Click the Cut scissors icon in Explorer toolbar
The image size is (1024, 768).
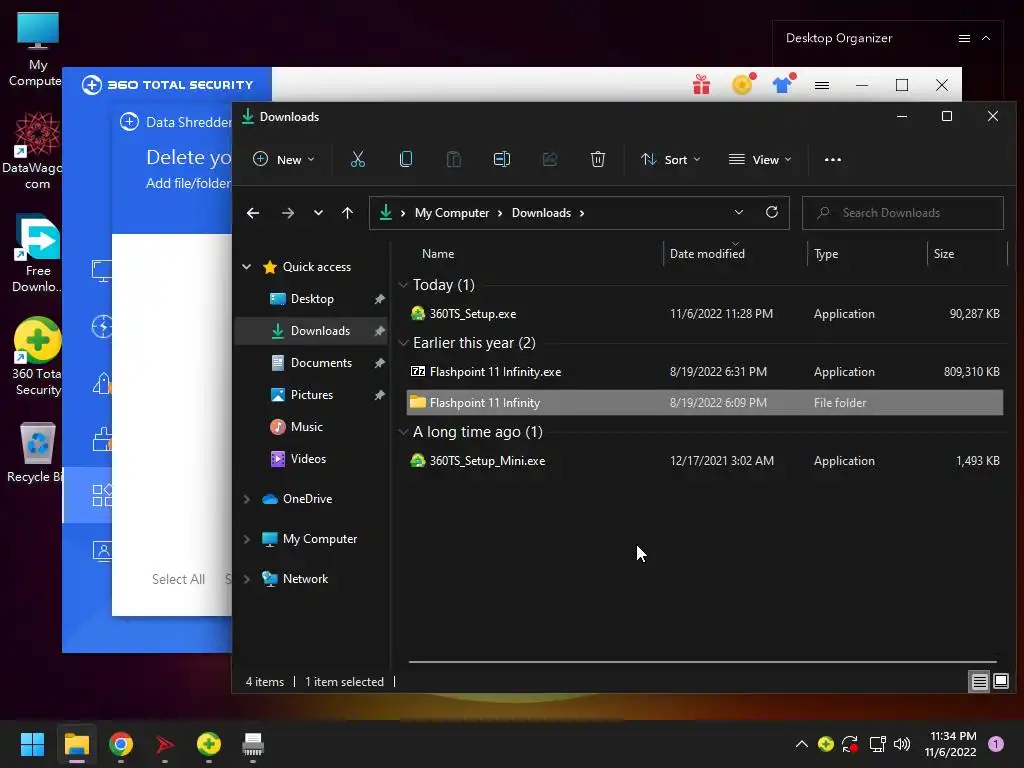357,159
